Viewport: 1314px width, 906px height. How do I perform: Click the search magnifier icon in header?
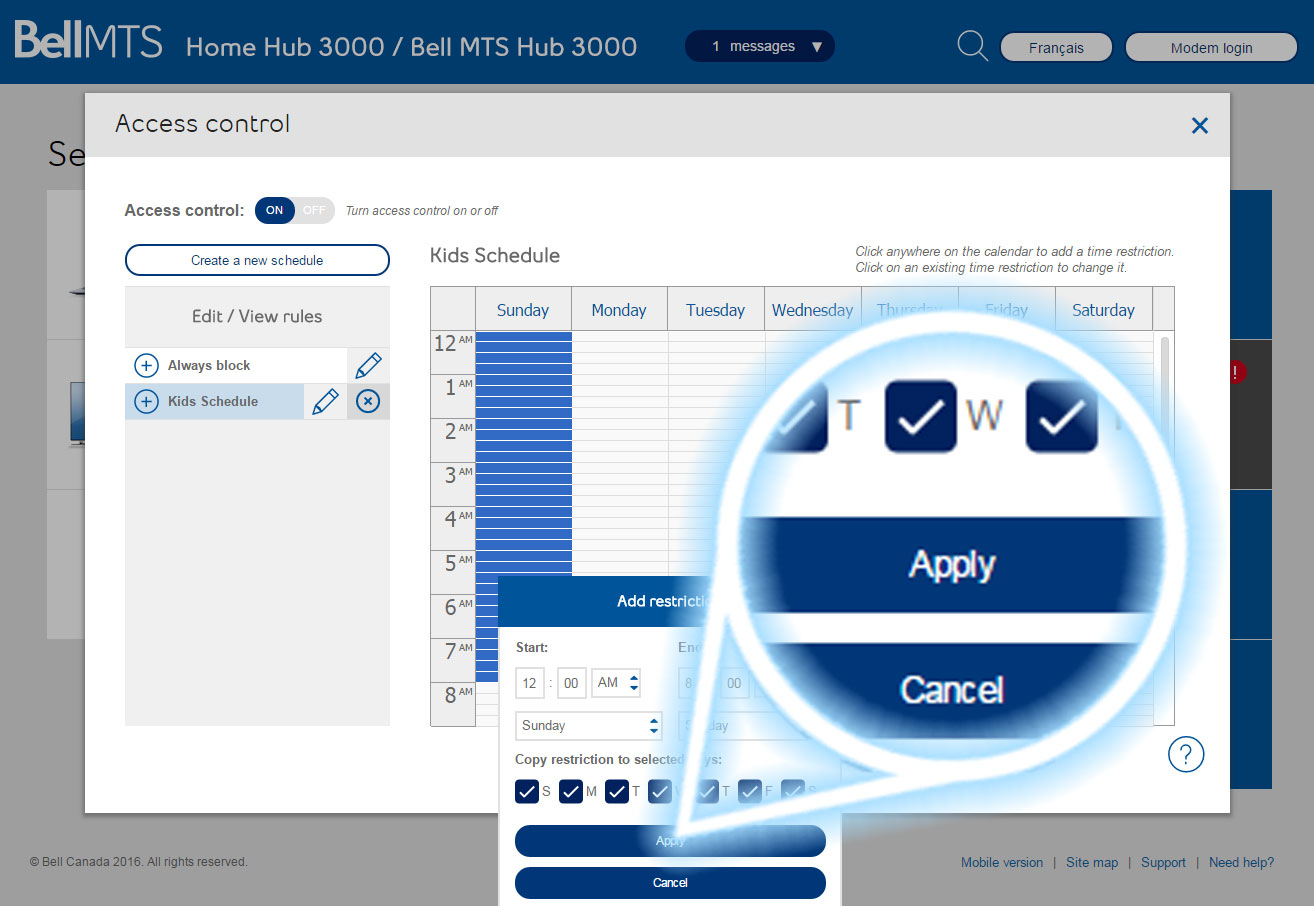tap(972, 46)
